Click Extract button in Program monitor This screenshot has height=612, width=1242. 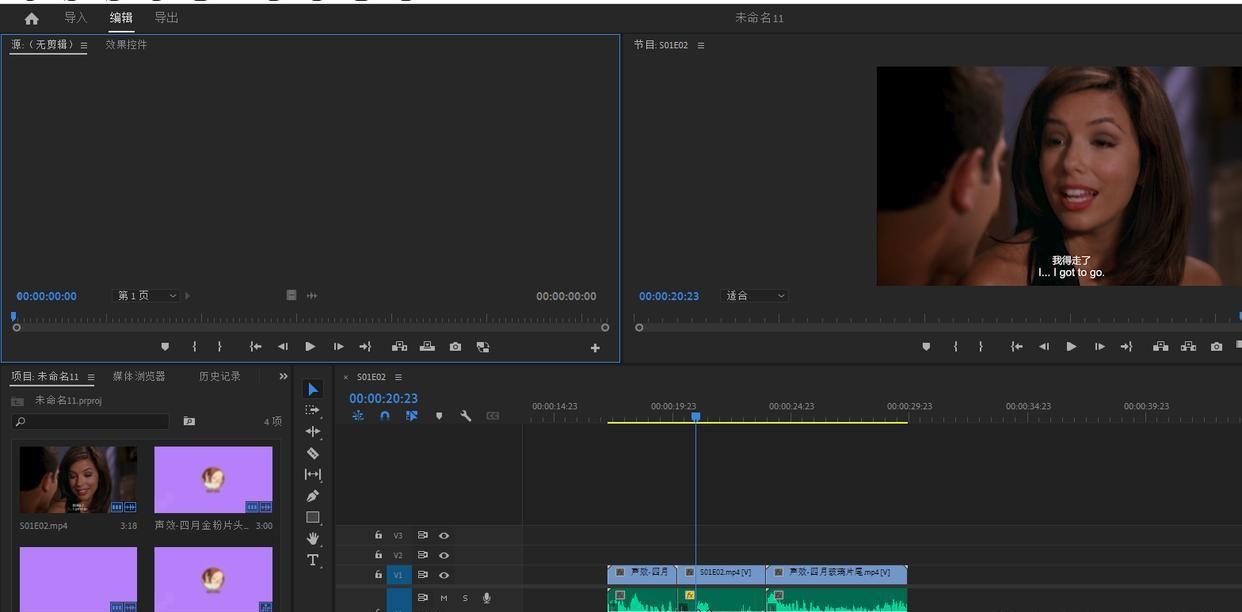(x=1189, y=347)
